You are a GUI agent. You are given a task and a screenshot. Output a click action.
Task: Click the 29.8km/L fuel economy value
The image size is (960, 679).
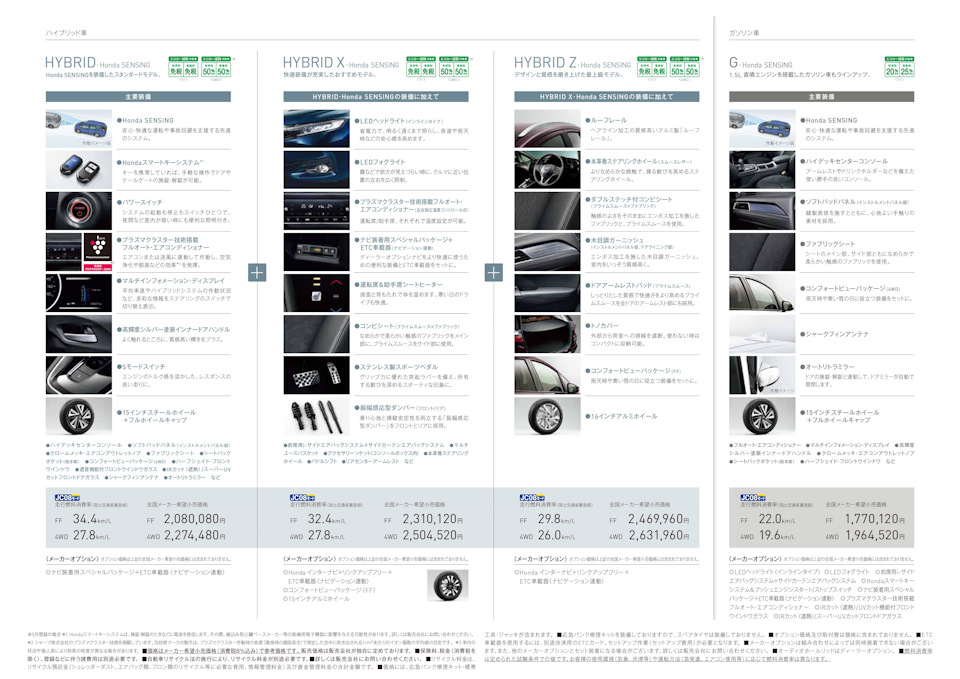click(557, 519)
